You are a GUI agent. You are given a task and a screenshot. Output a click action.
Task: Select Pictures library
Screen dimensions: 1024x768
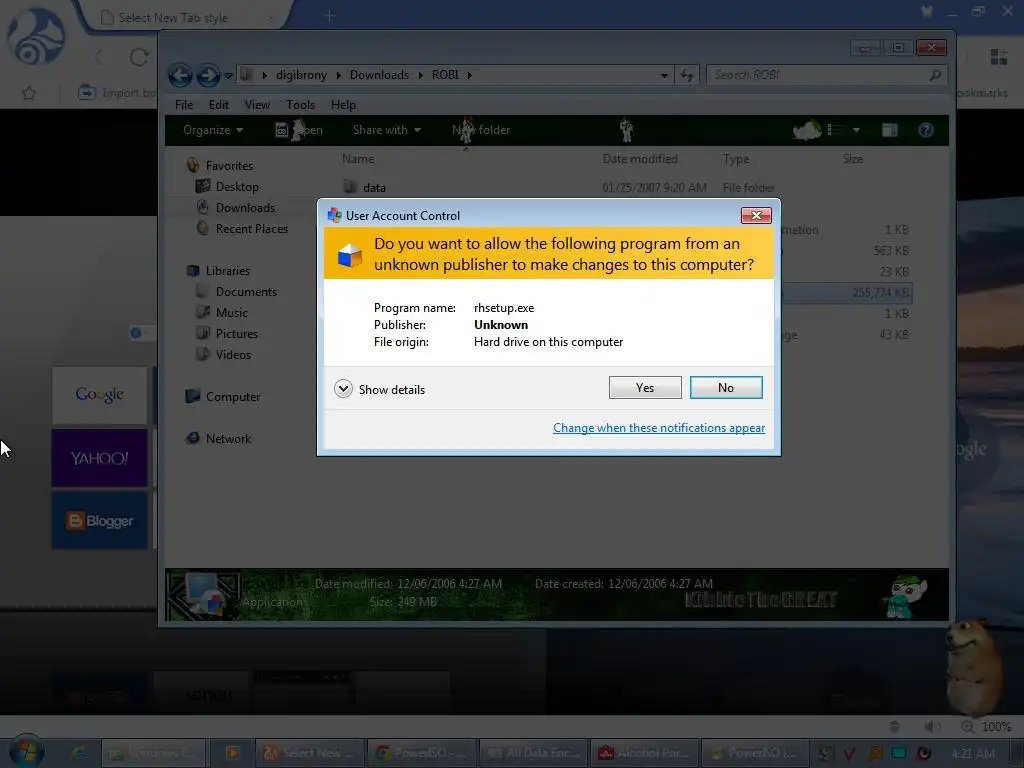[227, 334]
